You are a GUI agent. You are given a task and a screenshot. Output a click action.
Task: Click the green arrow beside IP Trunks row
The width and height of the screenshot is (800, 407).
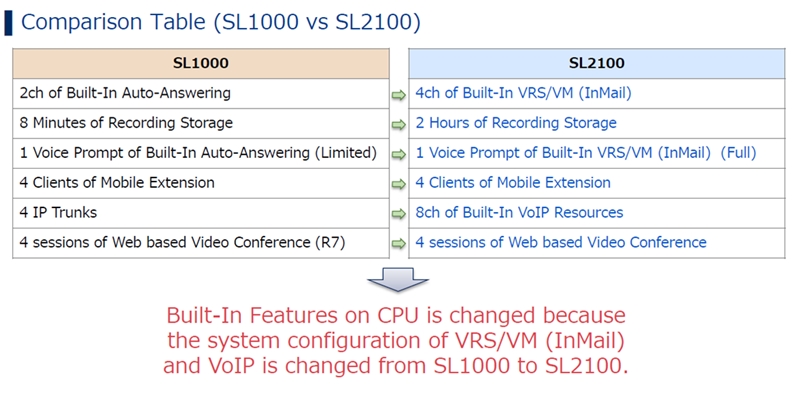[398, 214]
